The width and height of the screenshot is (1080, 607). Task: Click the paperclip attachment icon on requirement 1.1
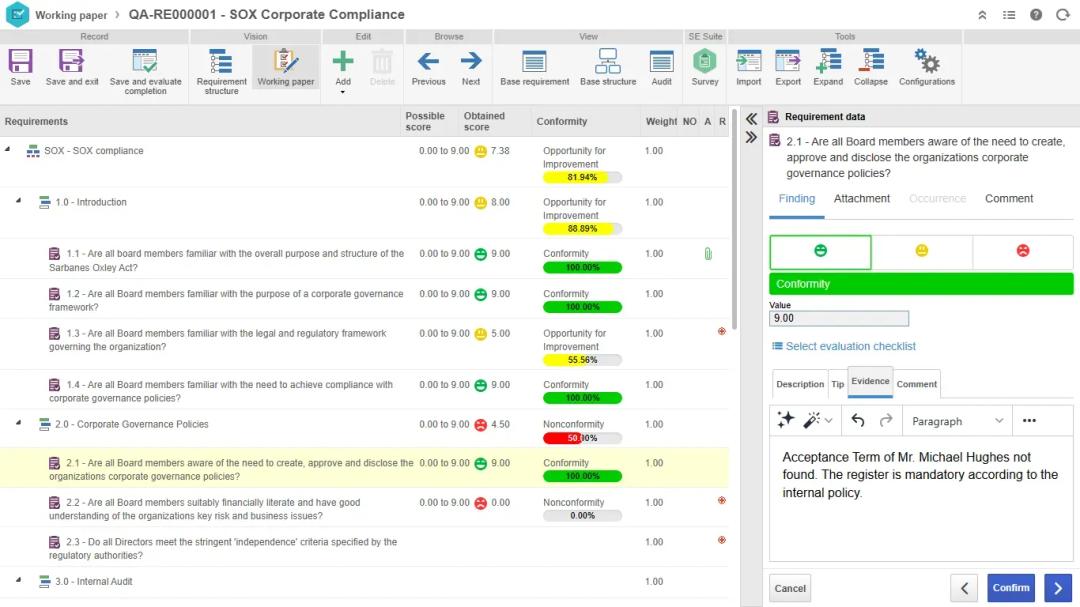tap(708, 254)
